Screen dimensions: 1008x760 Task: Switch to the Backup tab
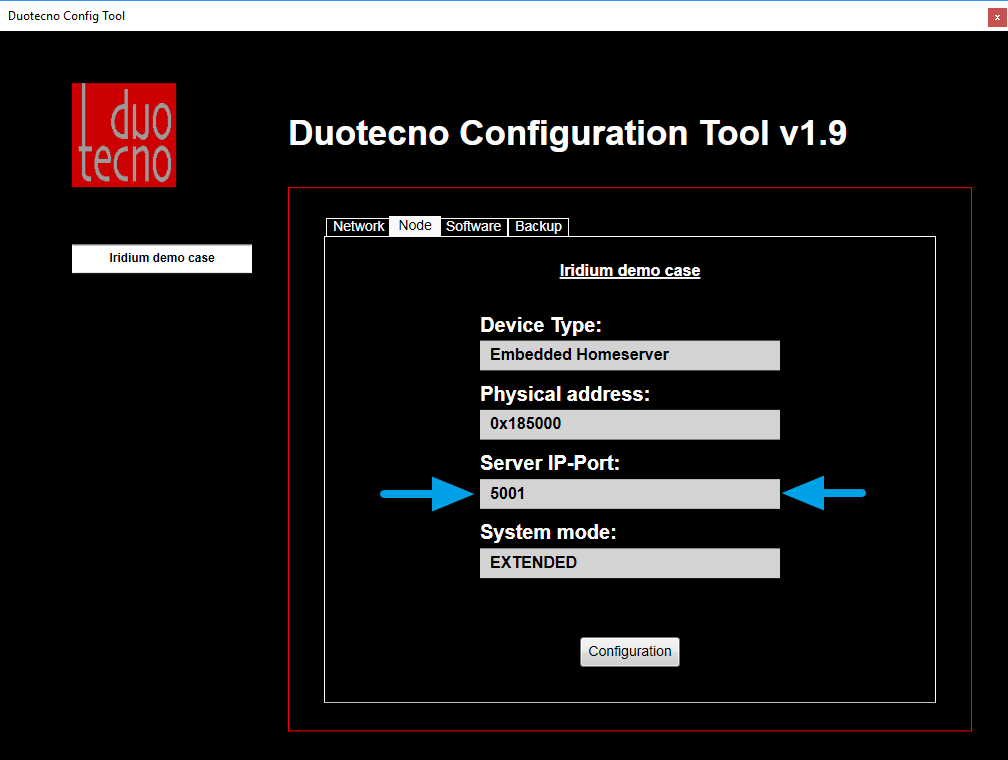point(538,226)
